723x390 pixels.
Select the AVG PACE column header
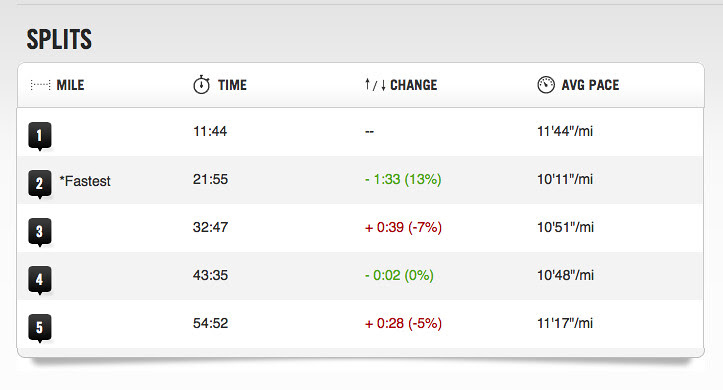[590, 85]
